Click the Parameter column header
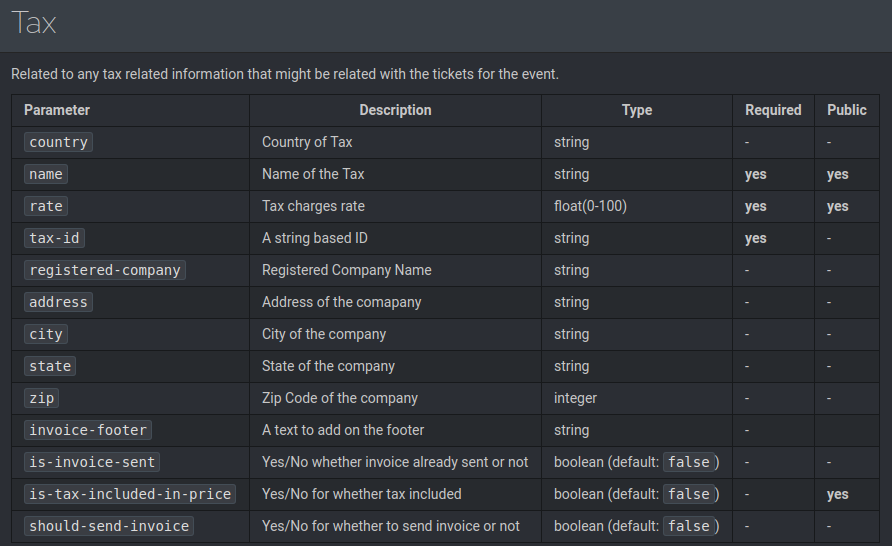 [x=57, y=110]
